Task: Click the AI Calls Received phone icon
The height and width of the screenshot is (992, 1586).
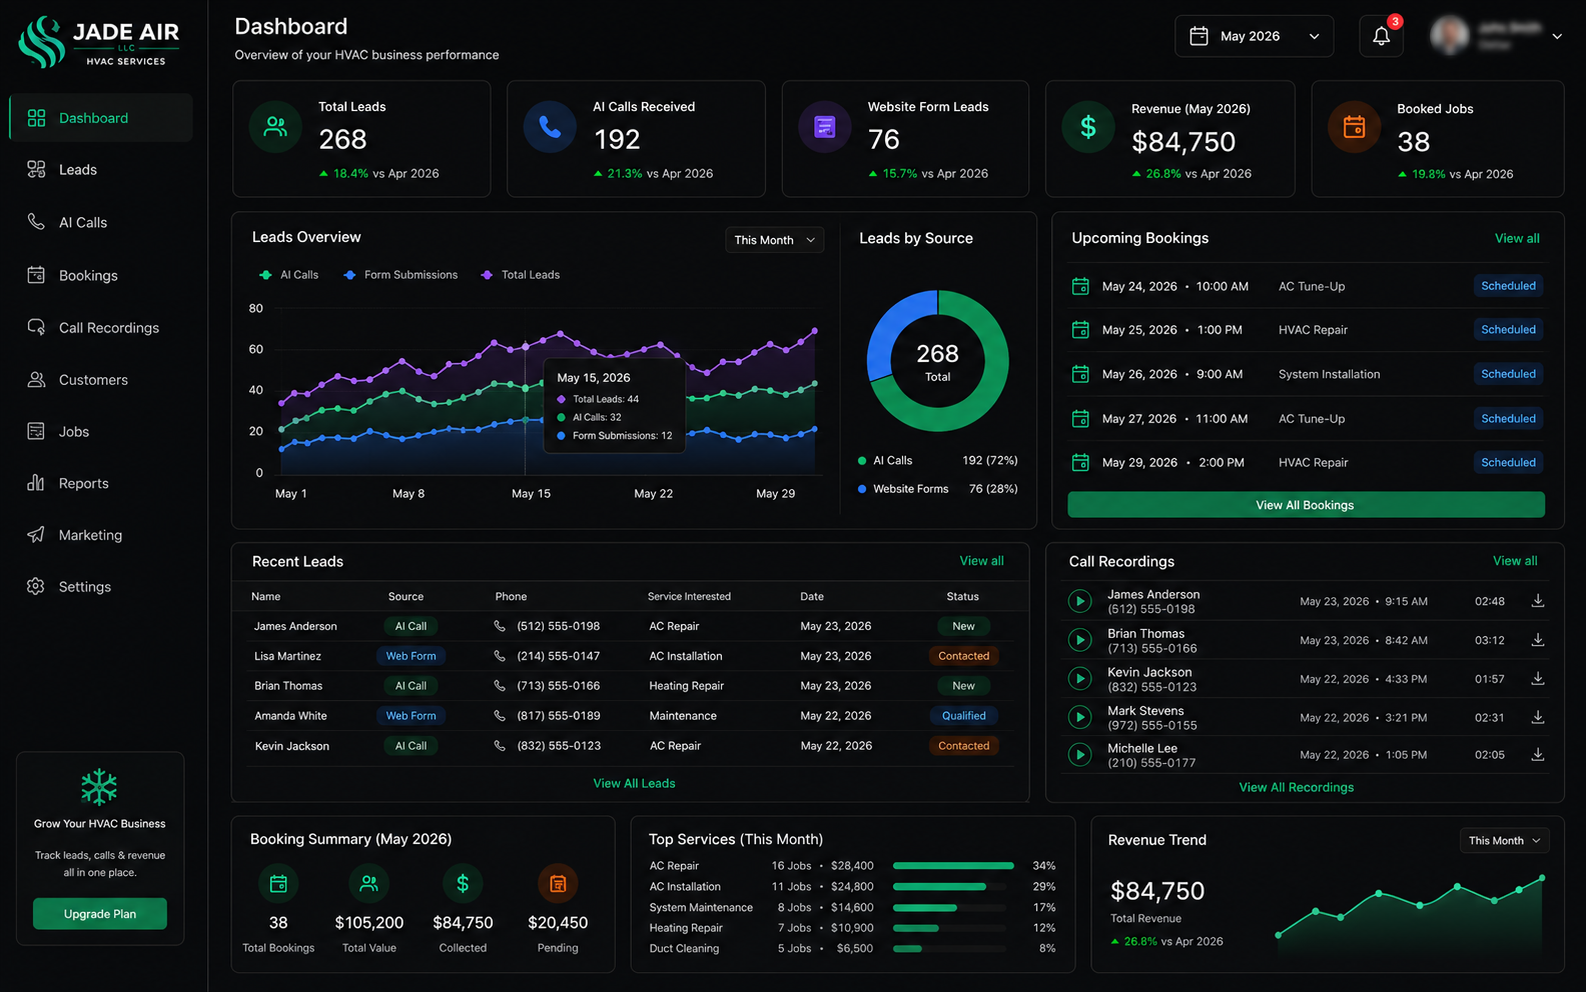Action: tap(550, 127)
